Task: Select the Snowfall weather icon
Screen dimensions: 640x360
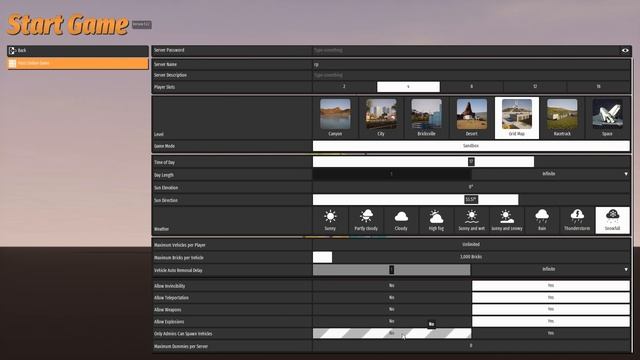Action: (x=612, y=220)
